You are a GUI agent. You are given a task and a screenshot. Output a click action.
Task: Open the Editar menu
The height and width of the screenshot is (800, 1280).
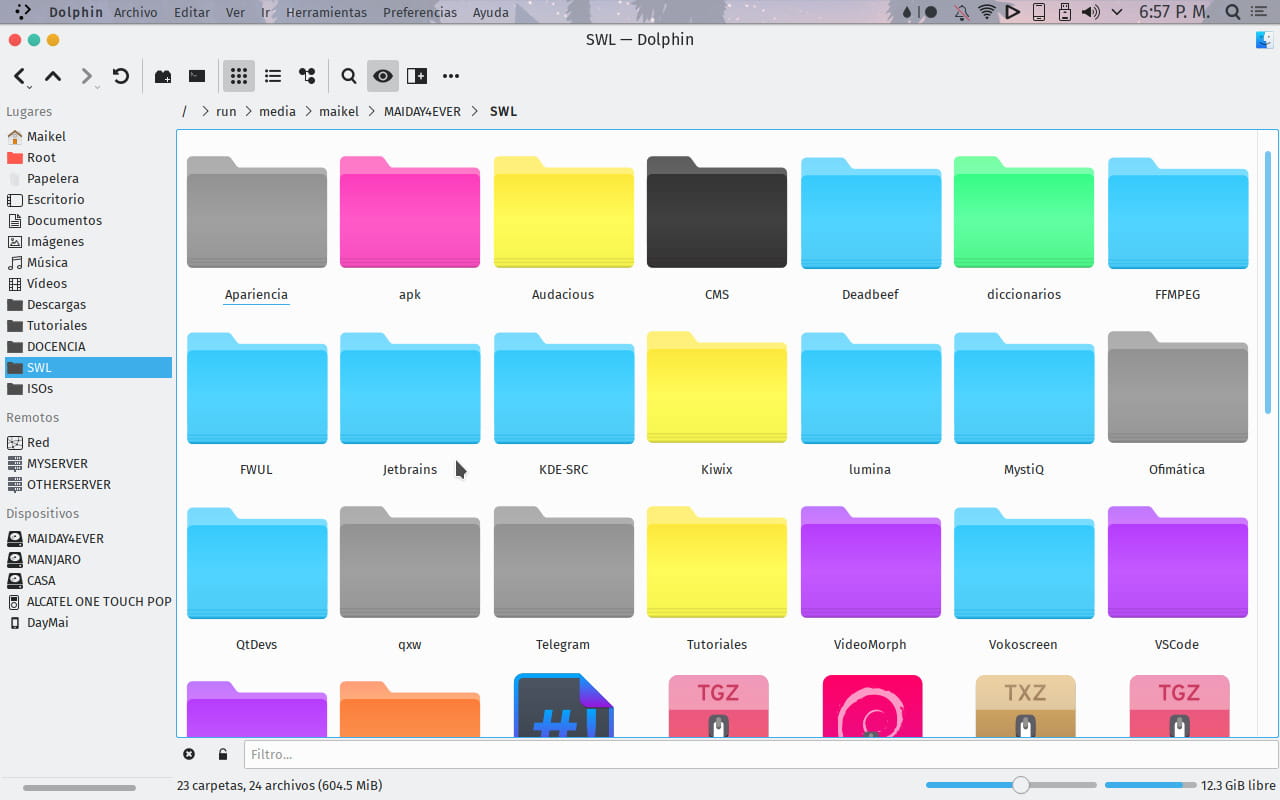pyautogui.click(x=192, y=13)
